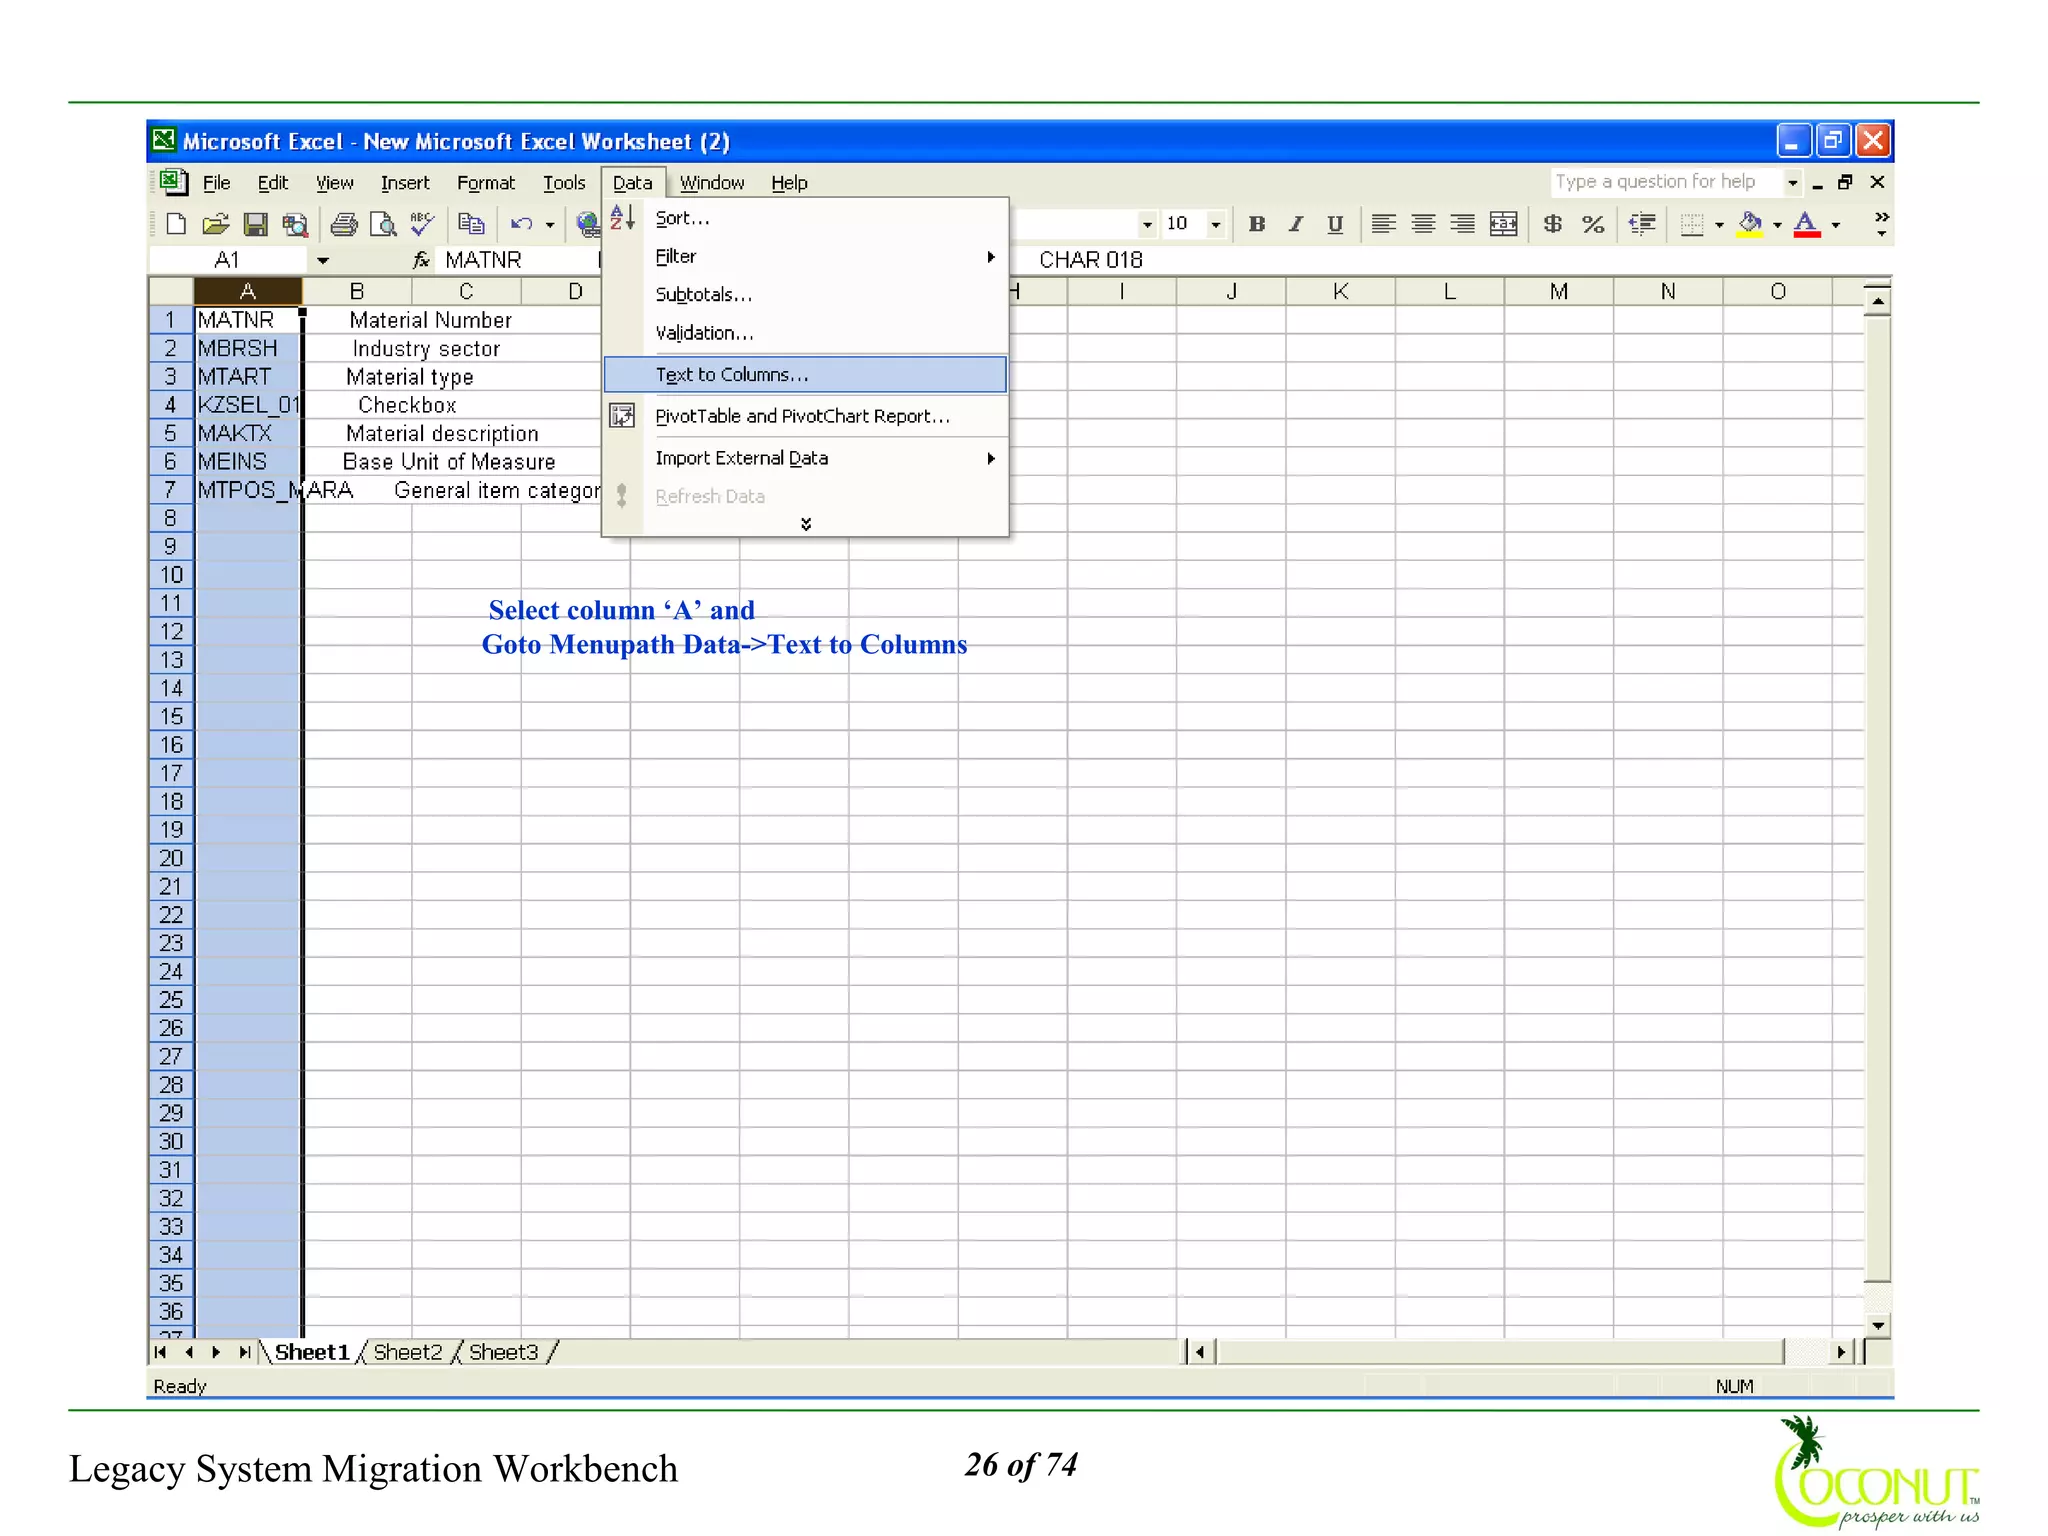Switch to Sheet2 tab
The image size is (2048, 1536).
[x=407, y=1352]
